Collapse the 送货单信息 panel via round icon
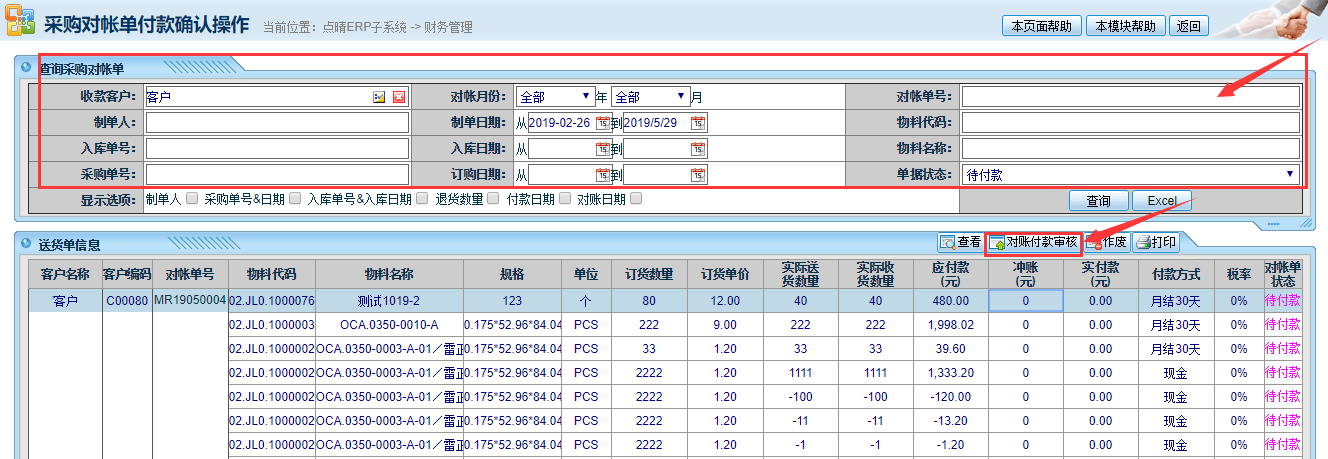 pyautogui.click(x=26, y=243)
